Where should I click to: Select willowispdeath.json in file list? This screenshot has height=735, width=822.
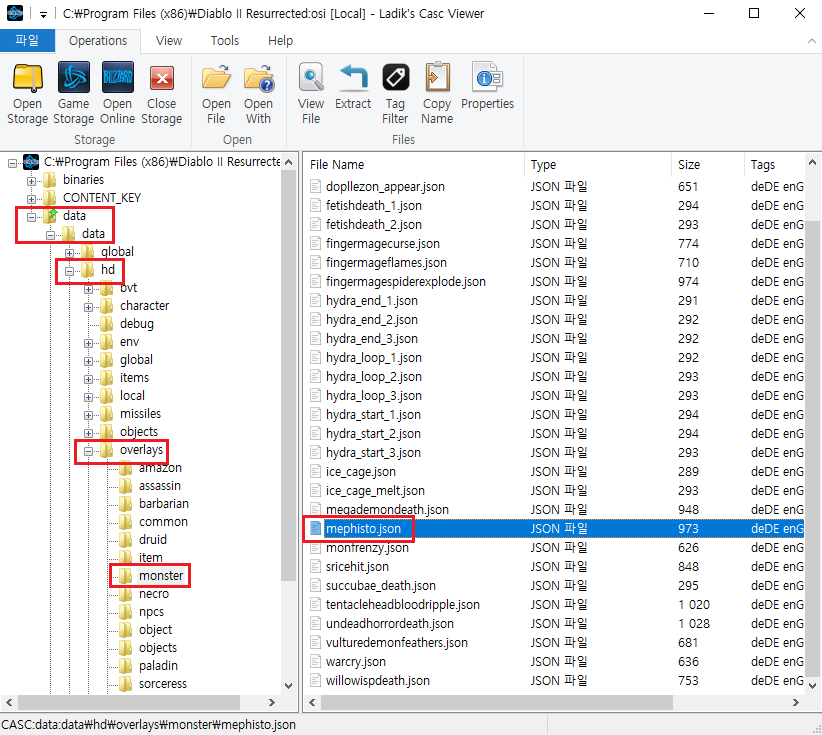tap(377, 680)
